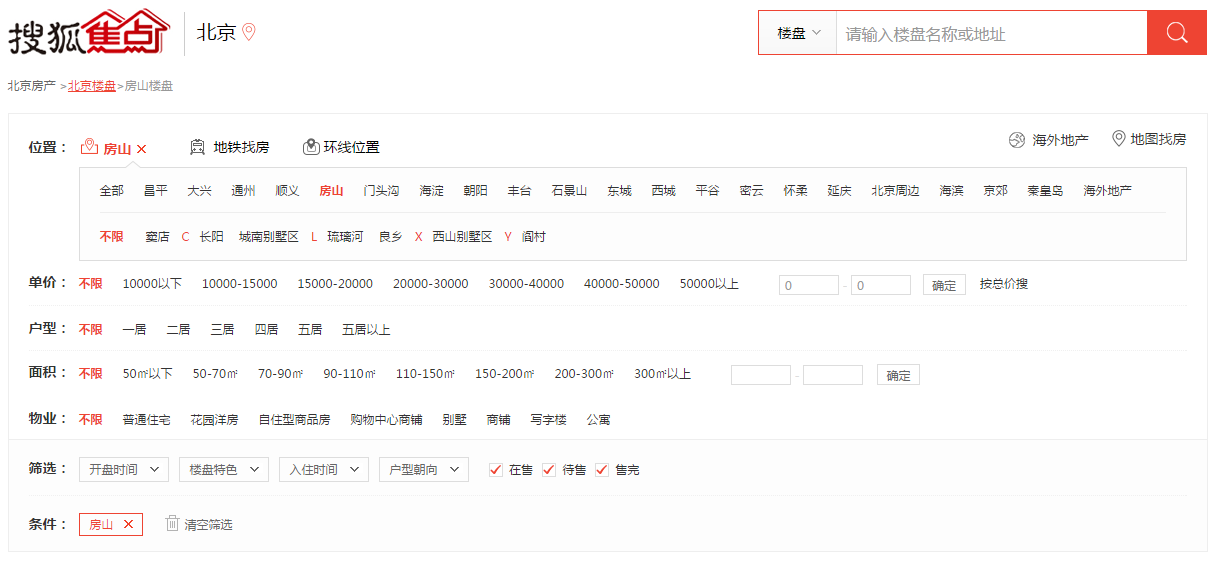Open the 开盘时间 dropdown
The width and height of the screenshot is (1215, 562).
tap(124, 469)
